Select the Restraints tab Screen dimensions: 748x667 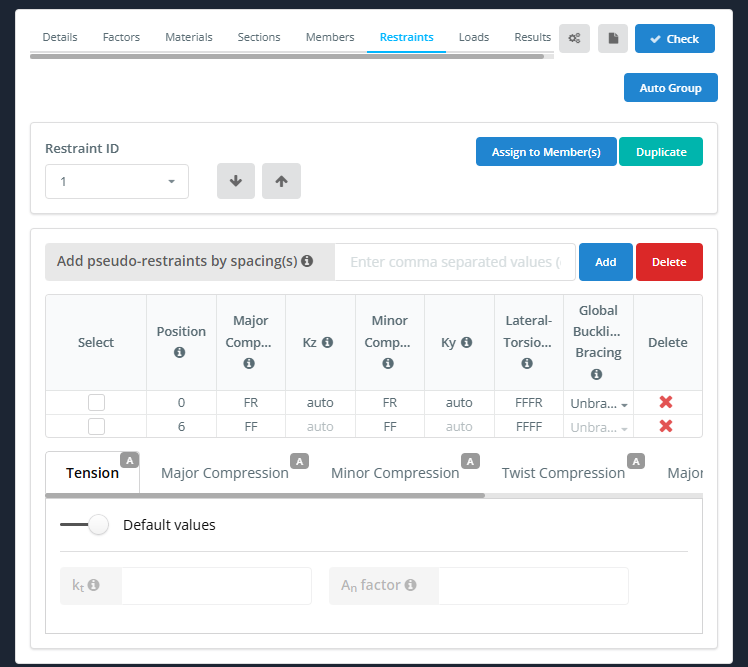[406, 37]
